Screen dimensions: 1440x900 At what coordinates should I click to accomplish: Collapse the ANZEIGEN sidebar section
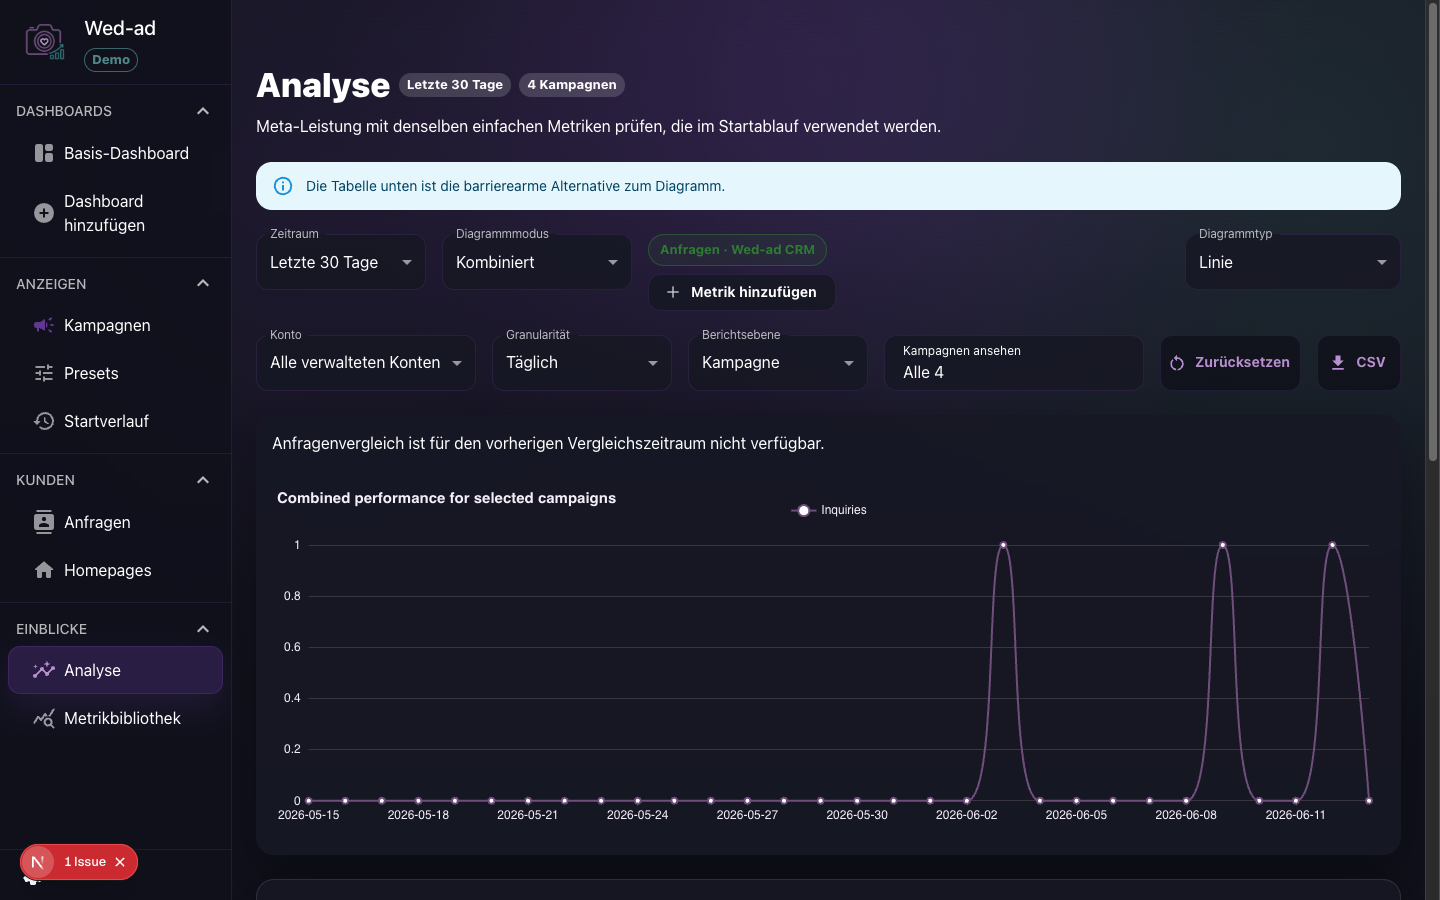point(203,284)
